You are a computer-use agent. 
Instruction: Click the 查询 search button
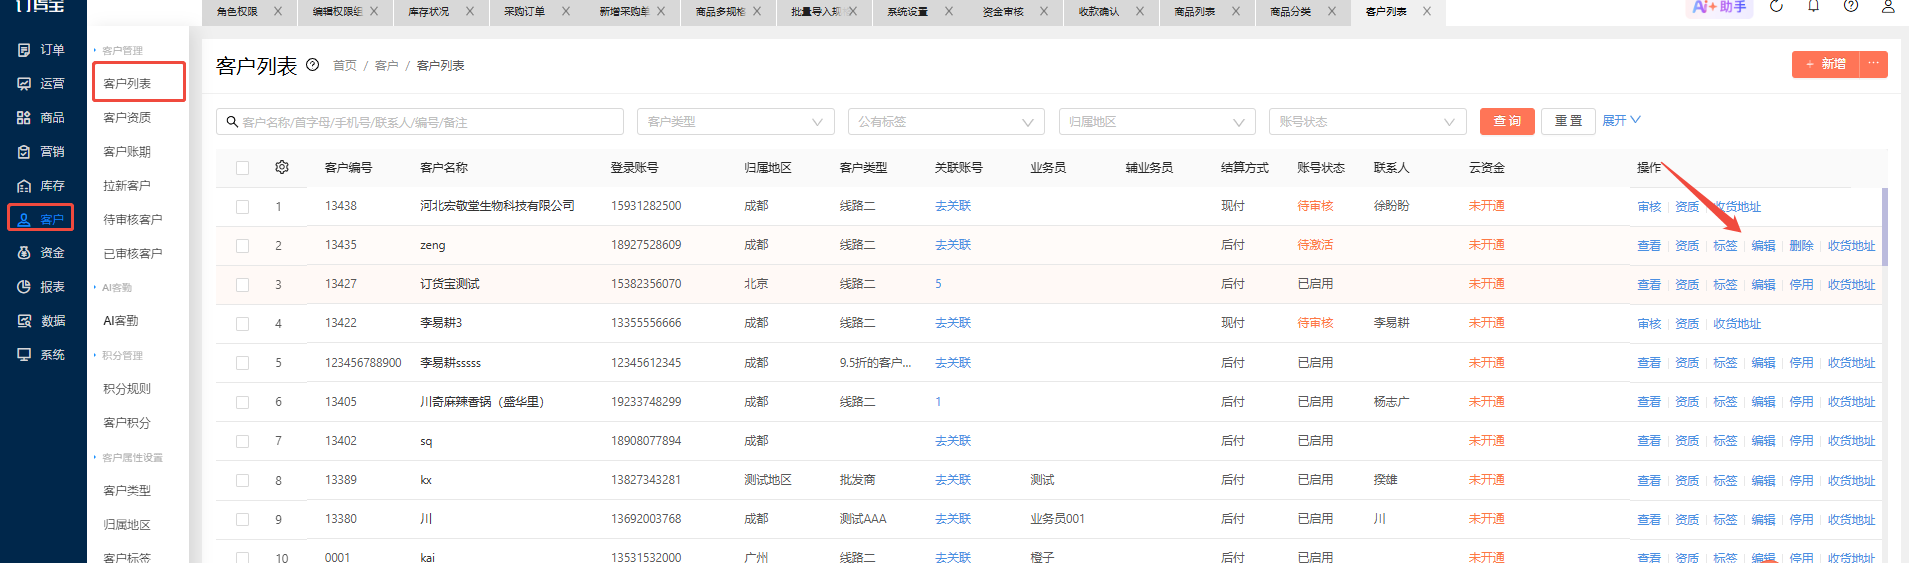click(x=1507, y=121)
